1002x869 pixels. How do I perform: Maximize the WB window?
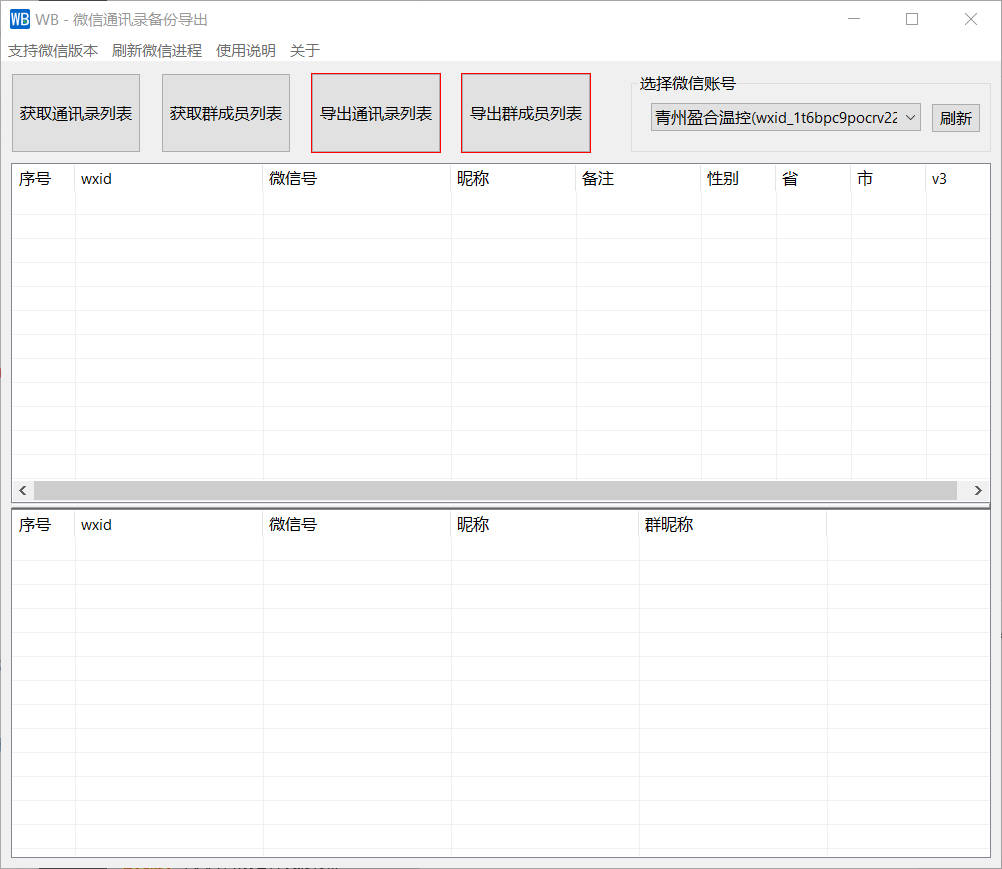912,19
